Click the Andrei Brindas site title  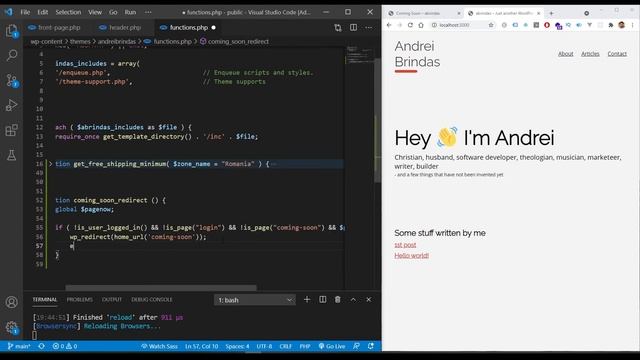(417, 54)
